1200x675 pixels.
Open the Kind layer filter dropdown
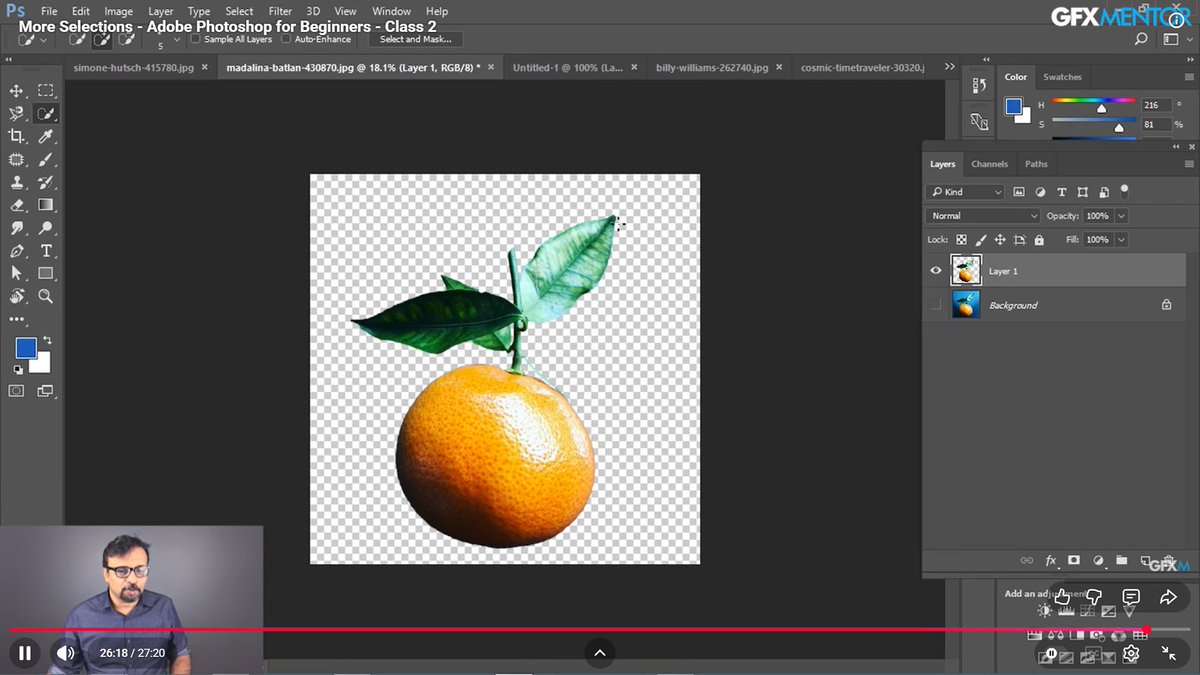point(966,192)
